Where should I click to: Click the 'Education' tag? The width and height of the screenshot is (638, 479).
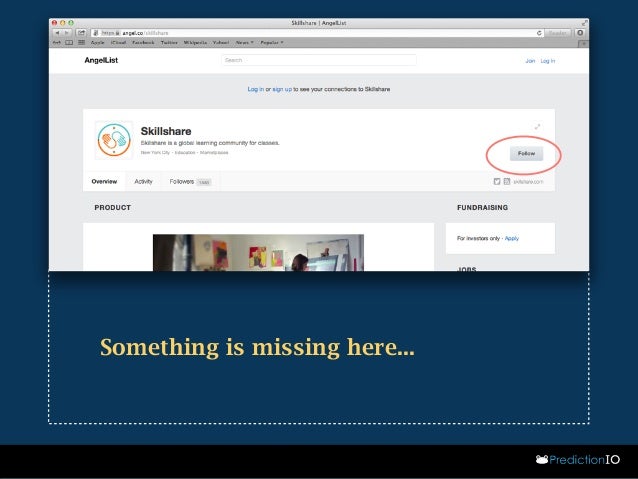pyautogui.click(x=185, y=153)
